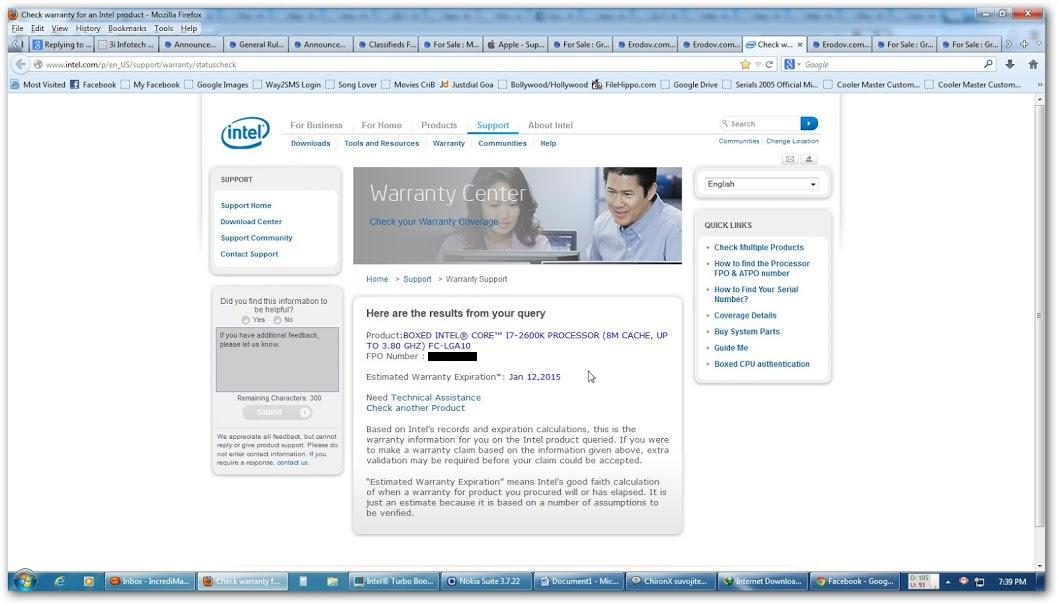Screen dimensions: 1058x604
Task: Open Coverage Details quick link
Action: [745, 315]
